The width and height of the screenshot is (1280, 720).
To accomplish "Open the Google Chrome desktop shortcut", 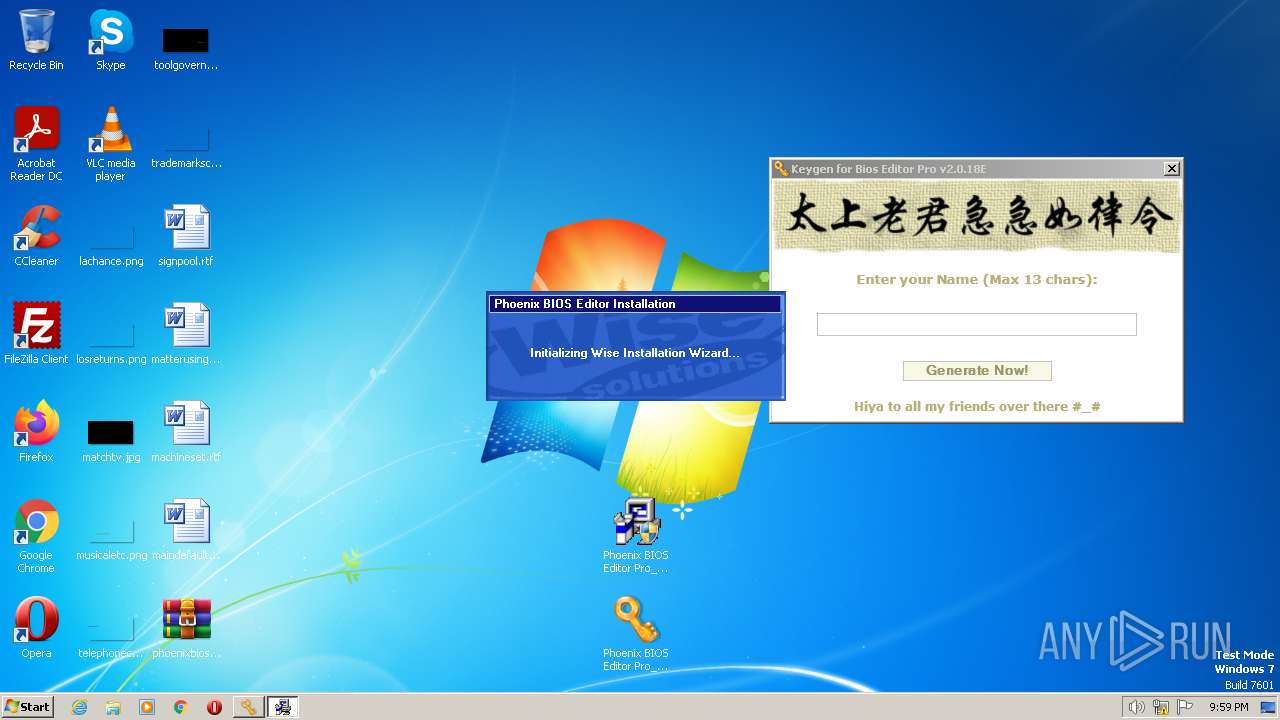I will pyautogui.click(x=36, y=536).
